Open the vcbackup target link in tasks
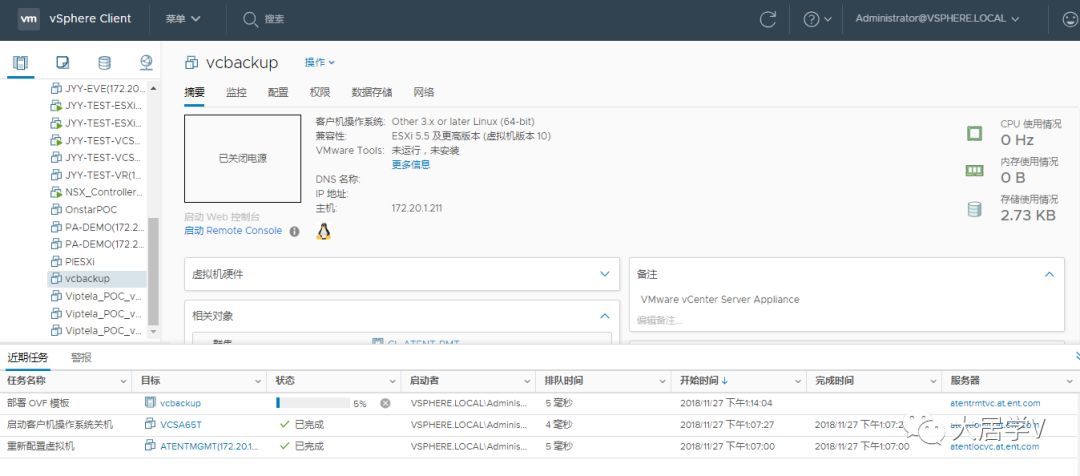The image size is (1080, 476). click(x=180, y=403)
